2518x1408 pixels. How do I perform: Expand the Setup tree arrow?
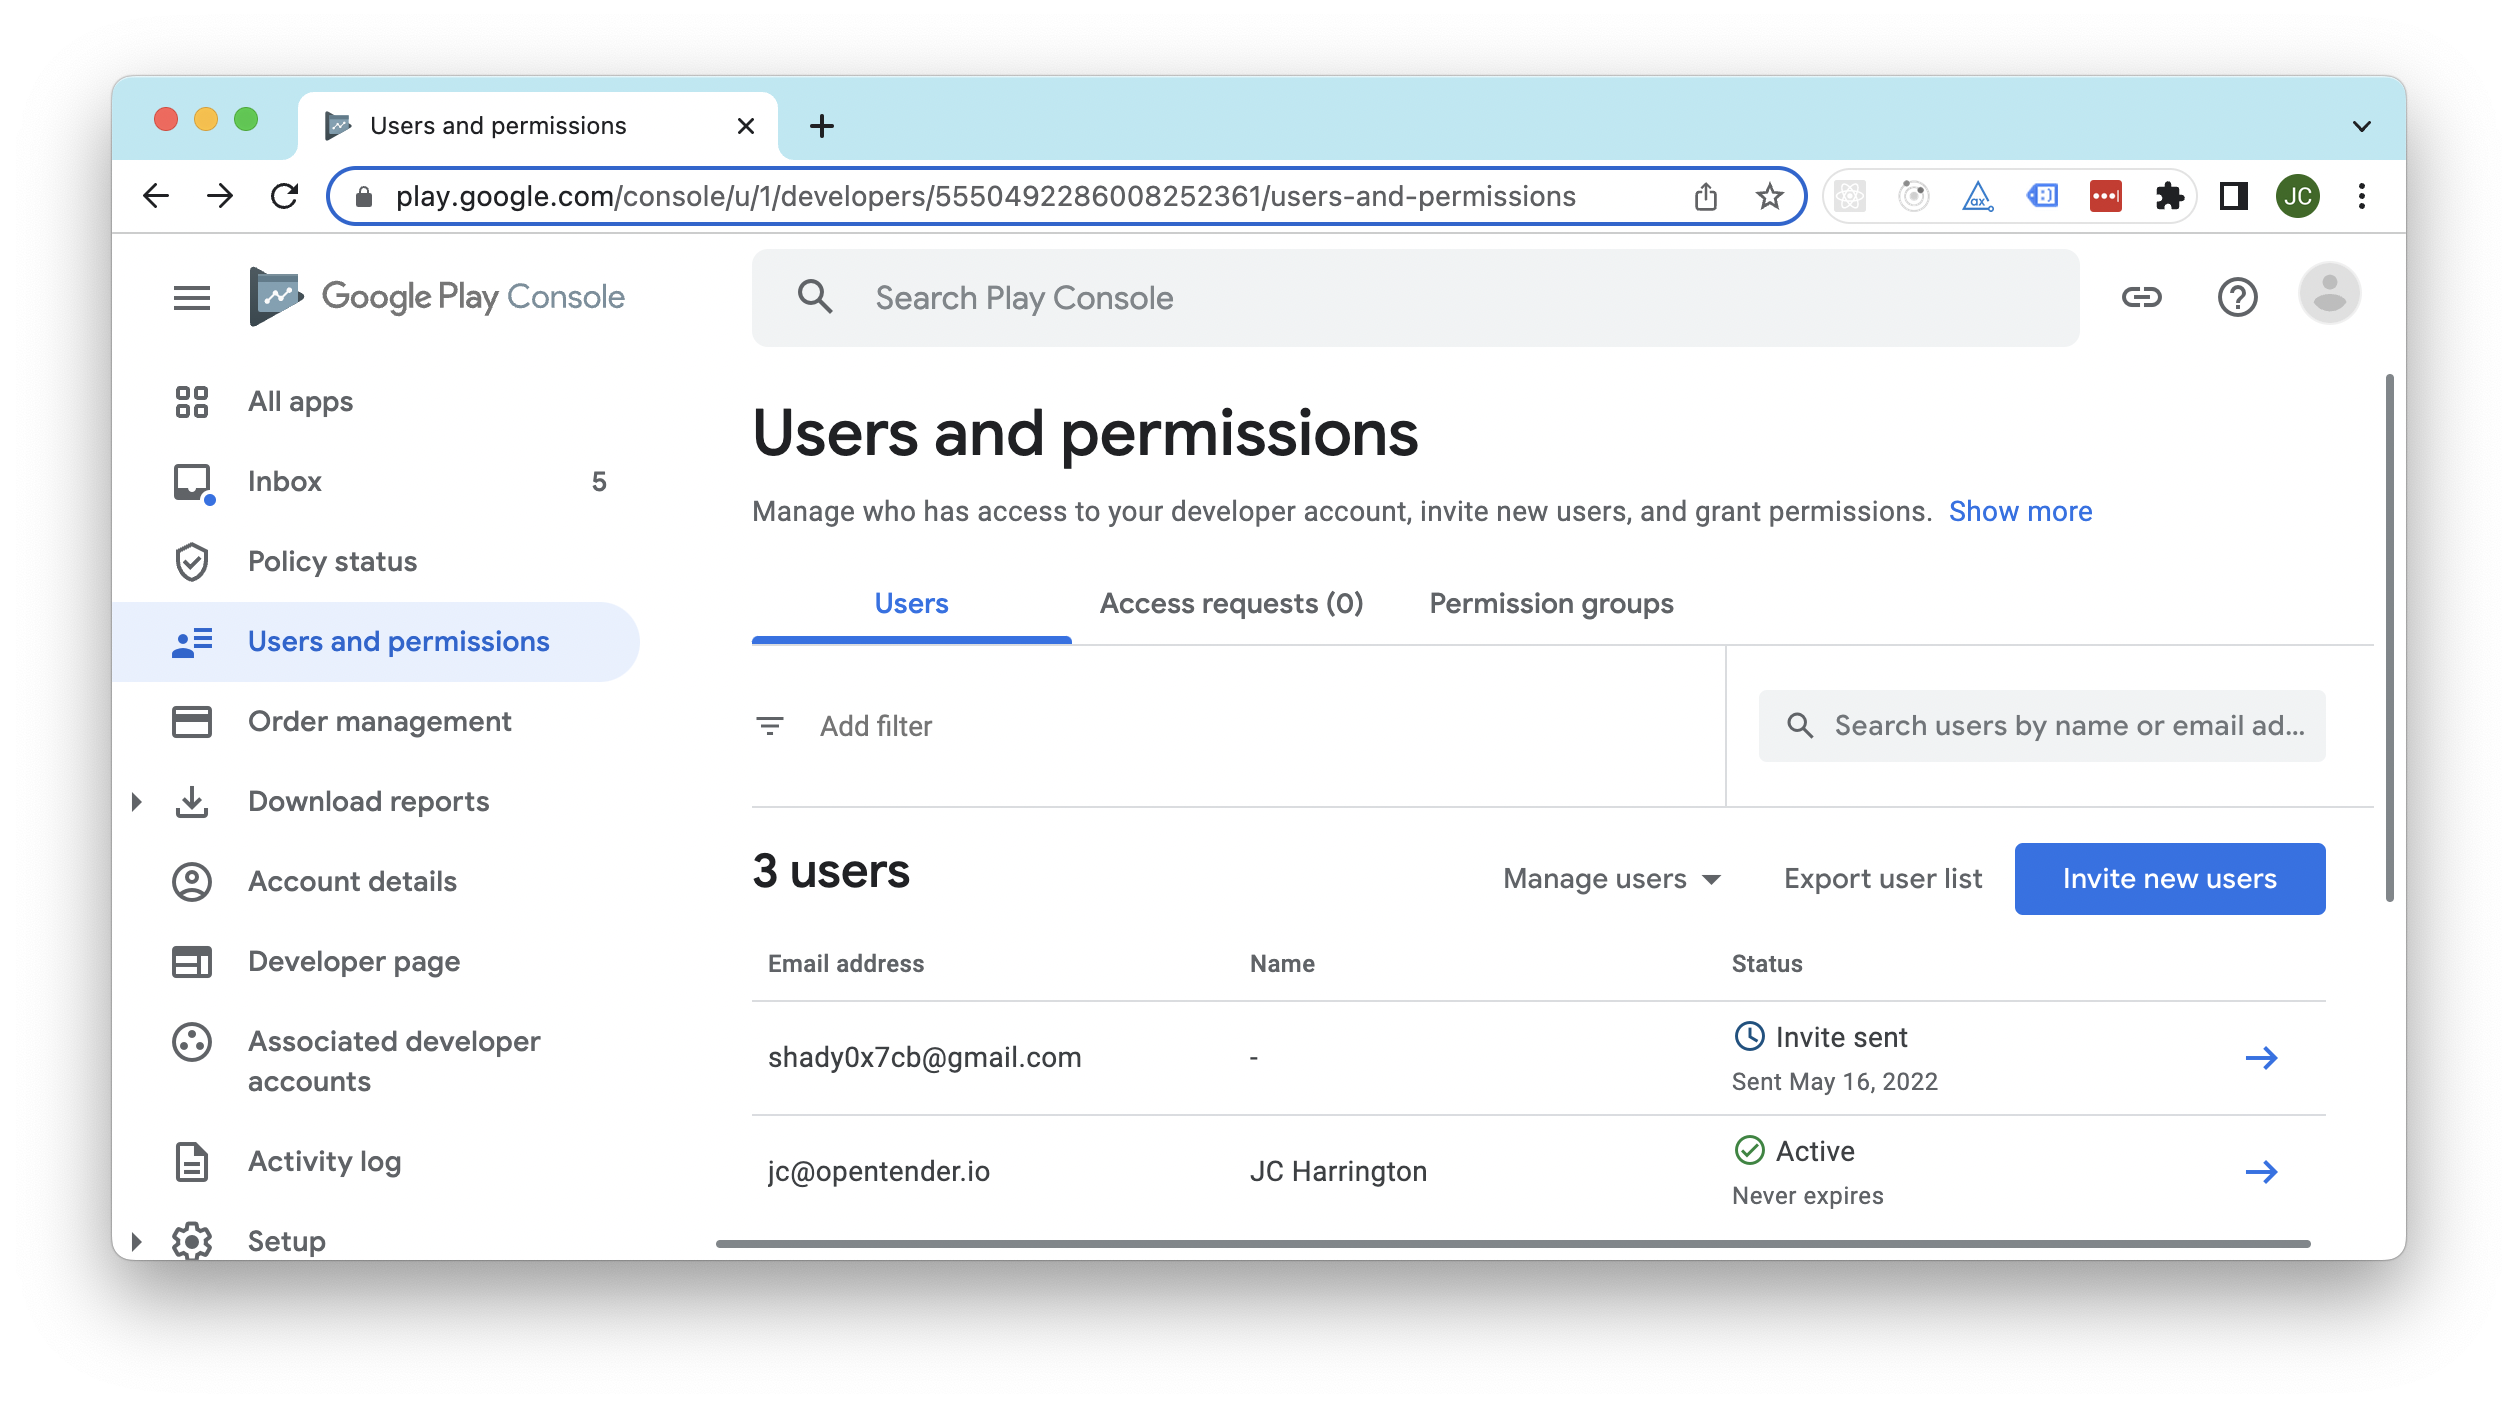137,1241
